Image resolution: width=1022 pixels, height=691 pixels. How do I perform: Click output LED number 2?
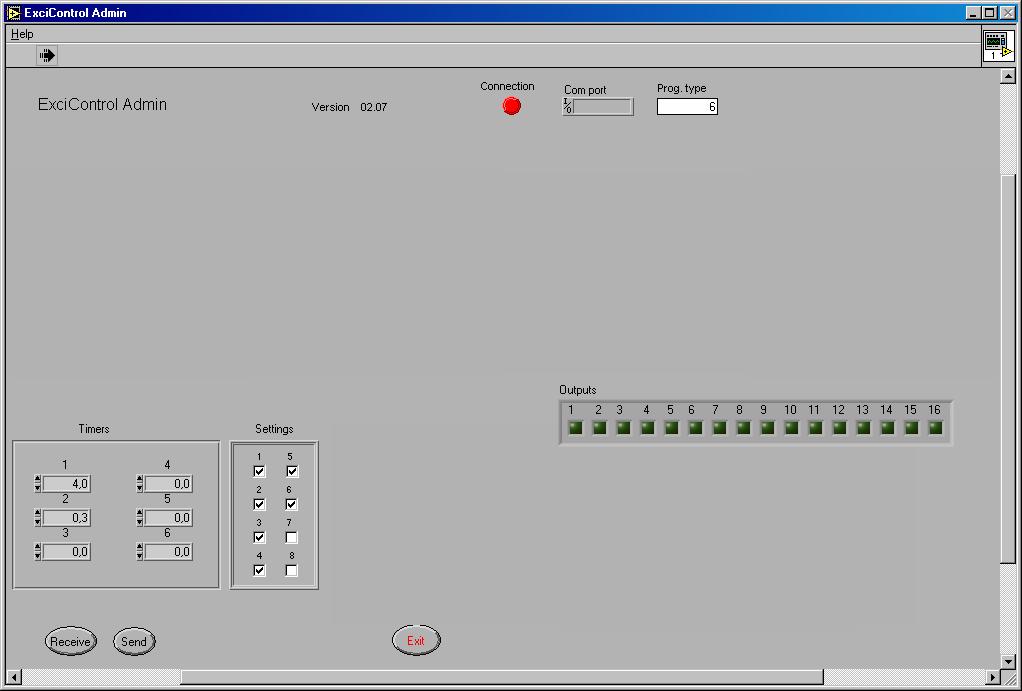[600, 428]
